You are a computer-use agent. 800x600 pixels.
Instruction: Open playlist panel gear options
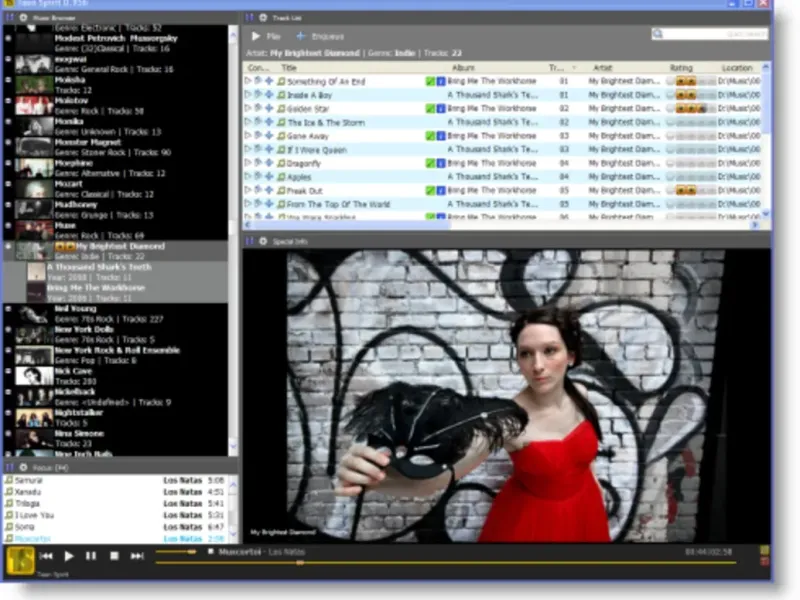[23, 467]
